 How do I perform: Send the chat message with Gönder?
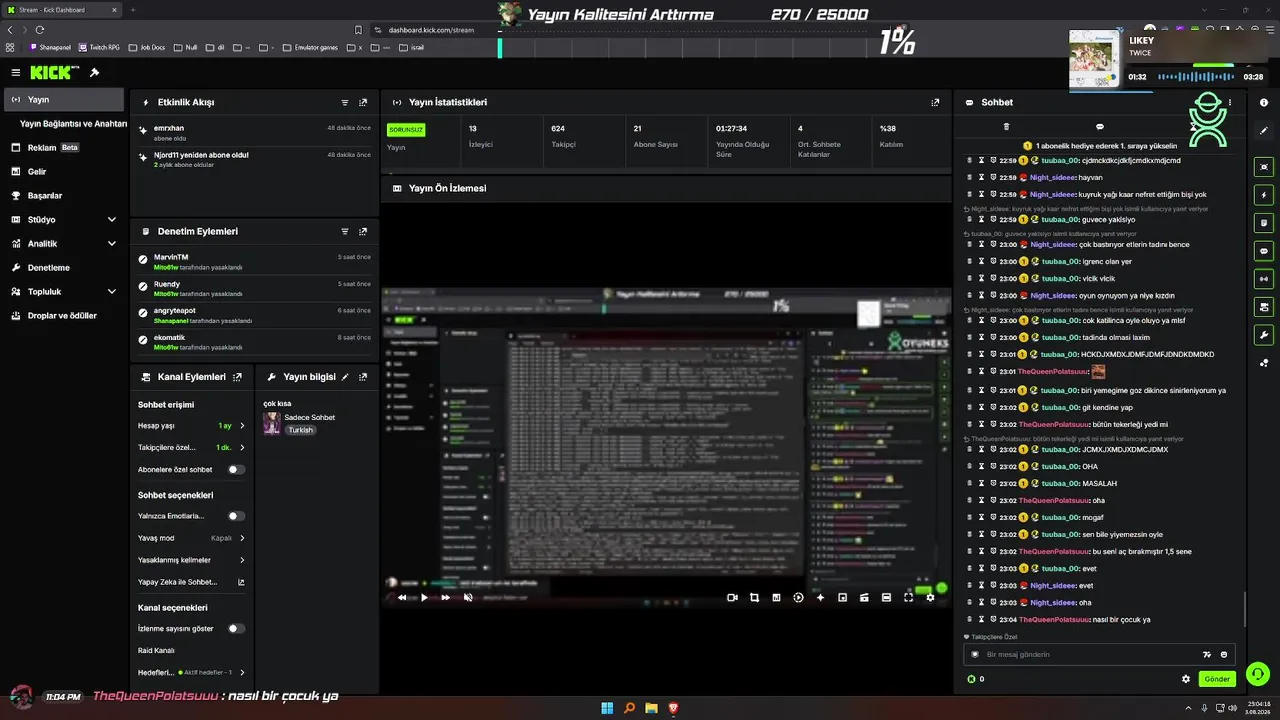1217,679
